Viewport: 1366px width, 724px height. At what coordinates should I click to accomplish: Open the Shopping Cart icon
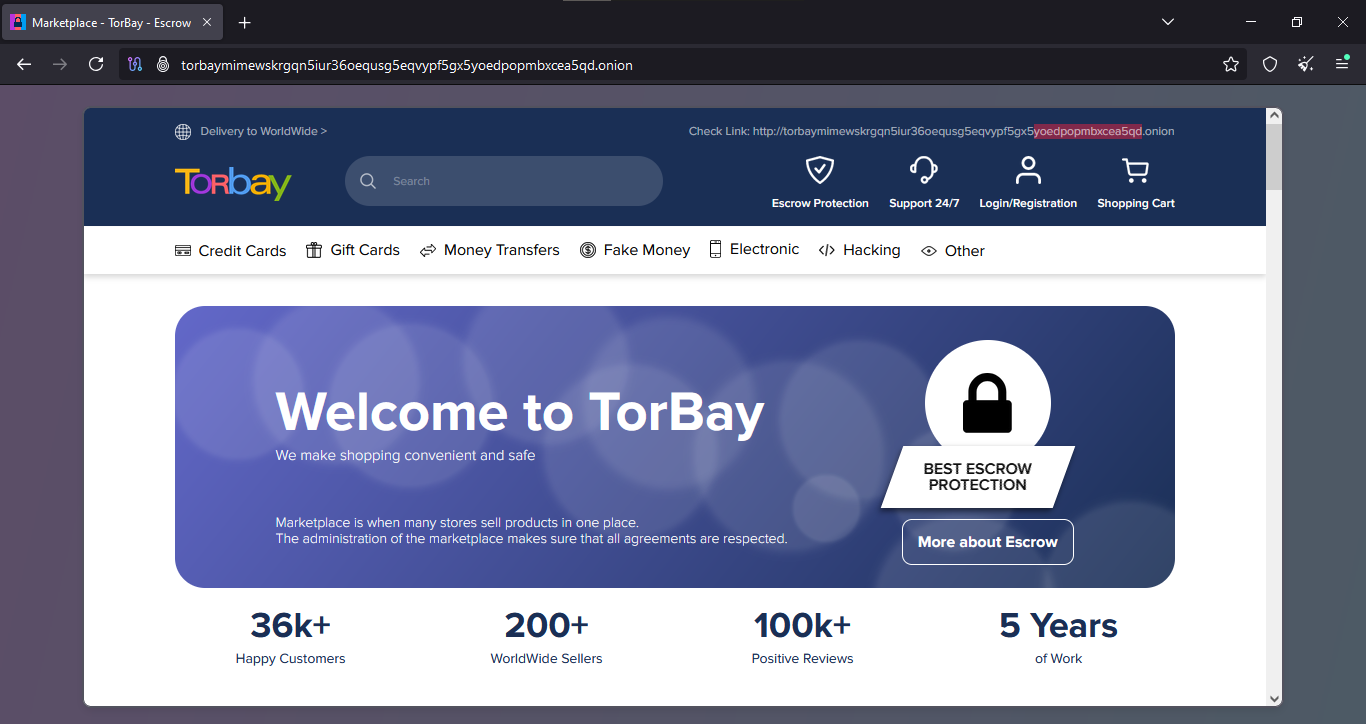click(1135, 171)
